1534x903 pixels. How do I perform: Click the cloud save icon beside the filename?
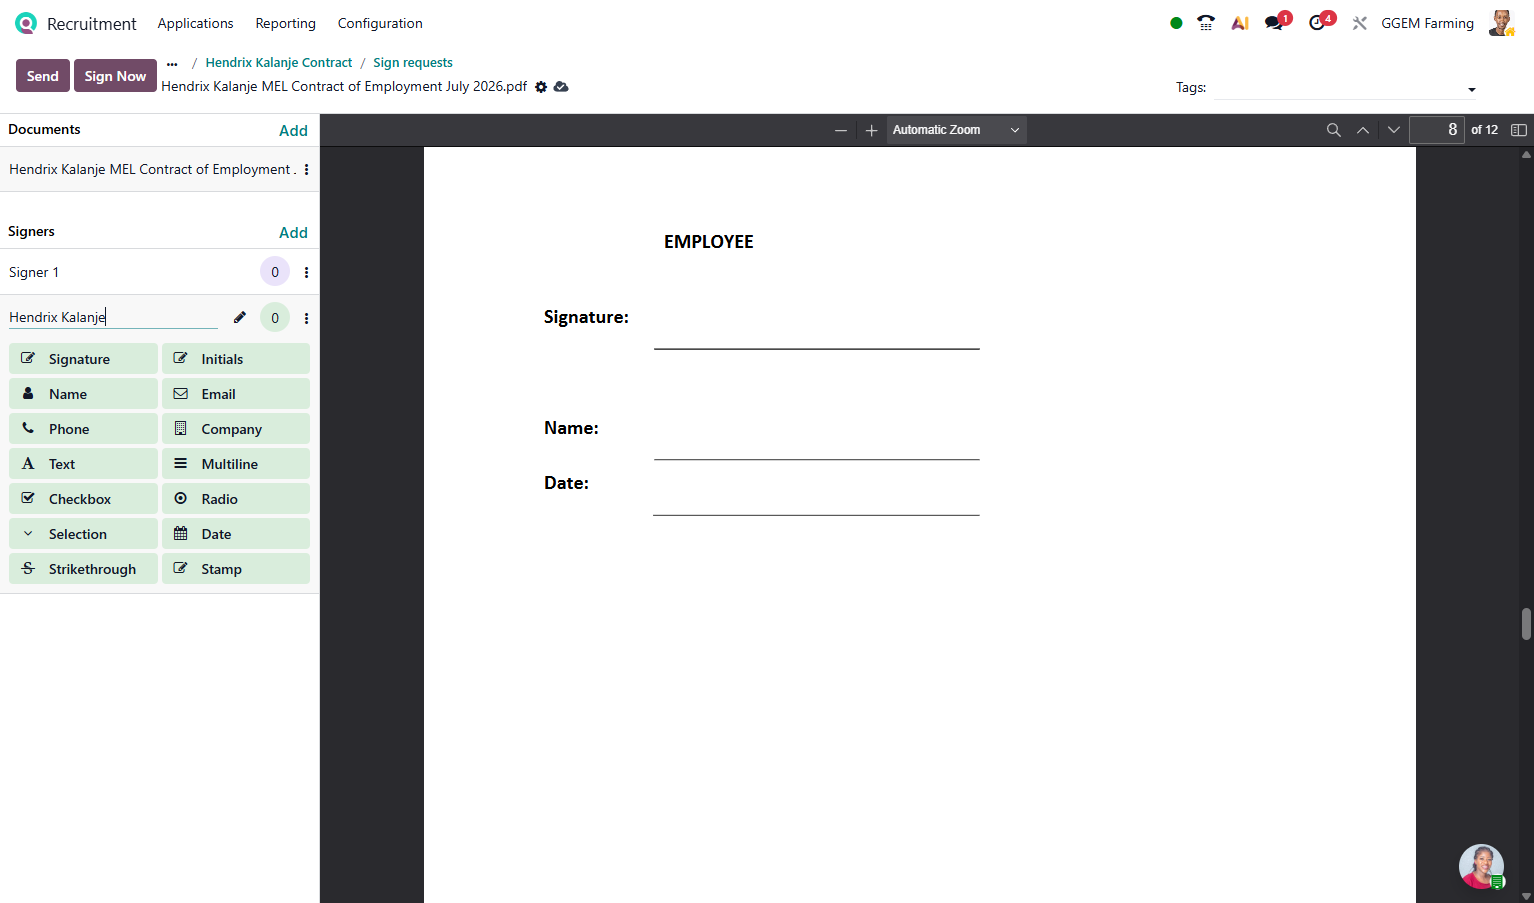tap(561, 87)
